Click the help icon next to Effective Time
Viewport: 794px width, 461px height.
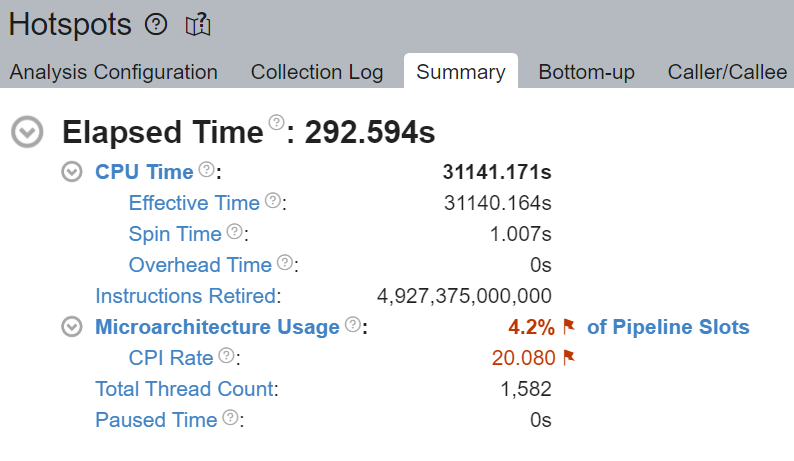272,201
